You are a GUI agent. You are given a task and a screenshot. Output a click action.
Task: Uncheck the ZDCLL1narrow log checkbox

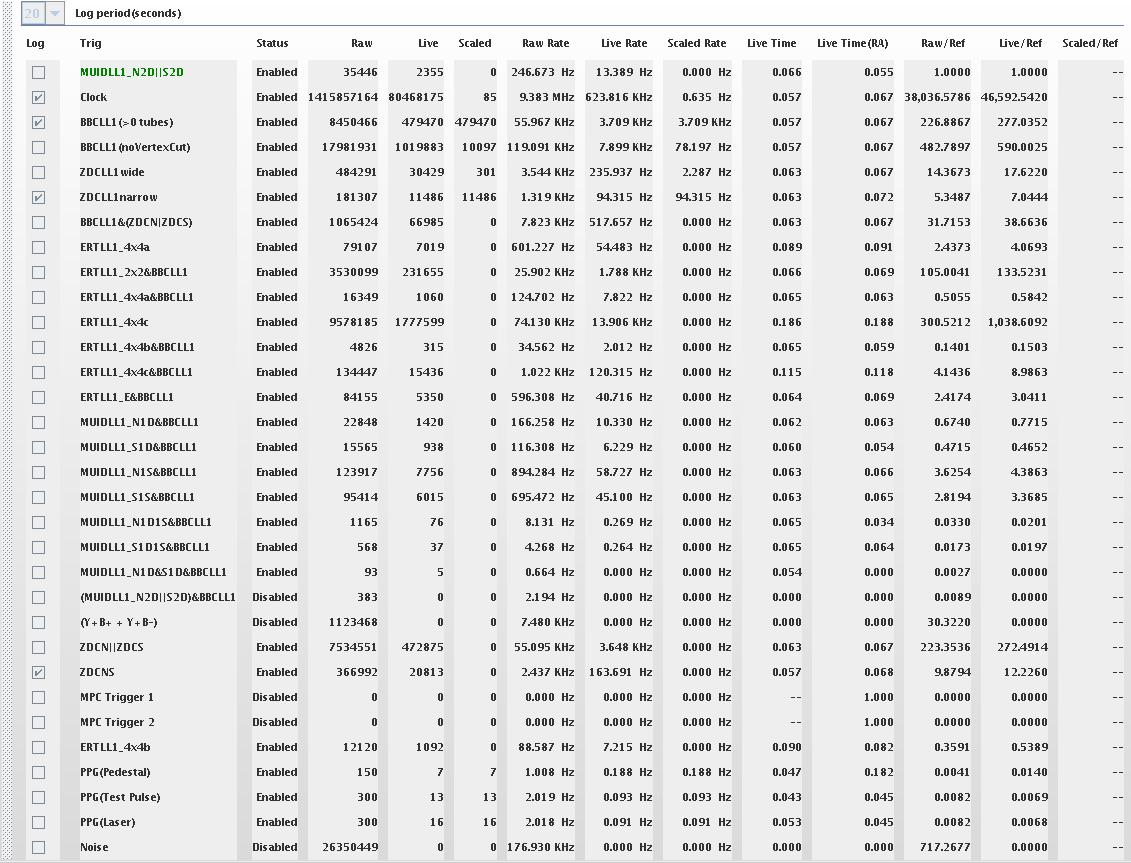[38, 198]
